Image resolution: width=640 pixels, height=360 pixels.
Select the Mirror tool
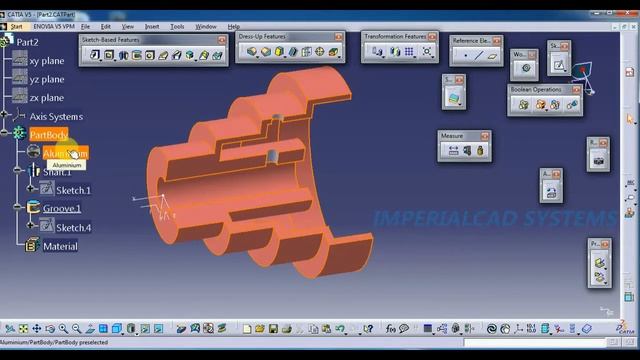tap(395, 52)
